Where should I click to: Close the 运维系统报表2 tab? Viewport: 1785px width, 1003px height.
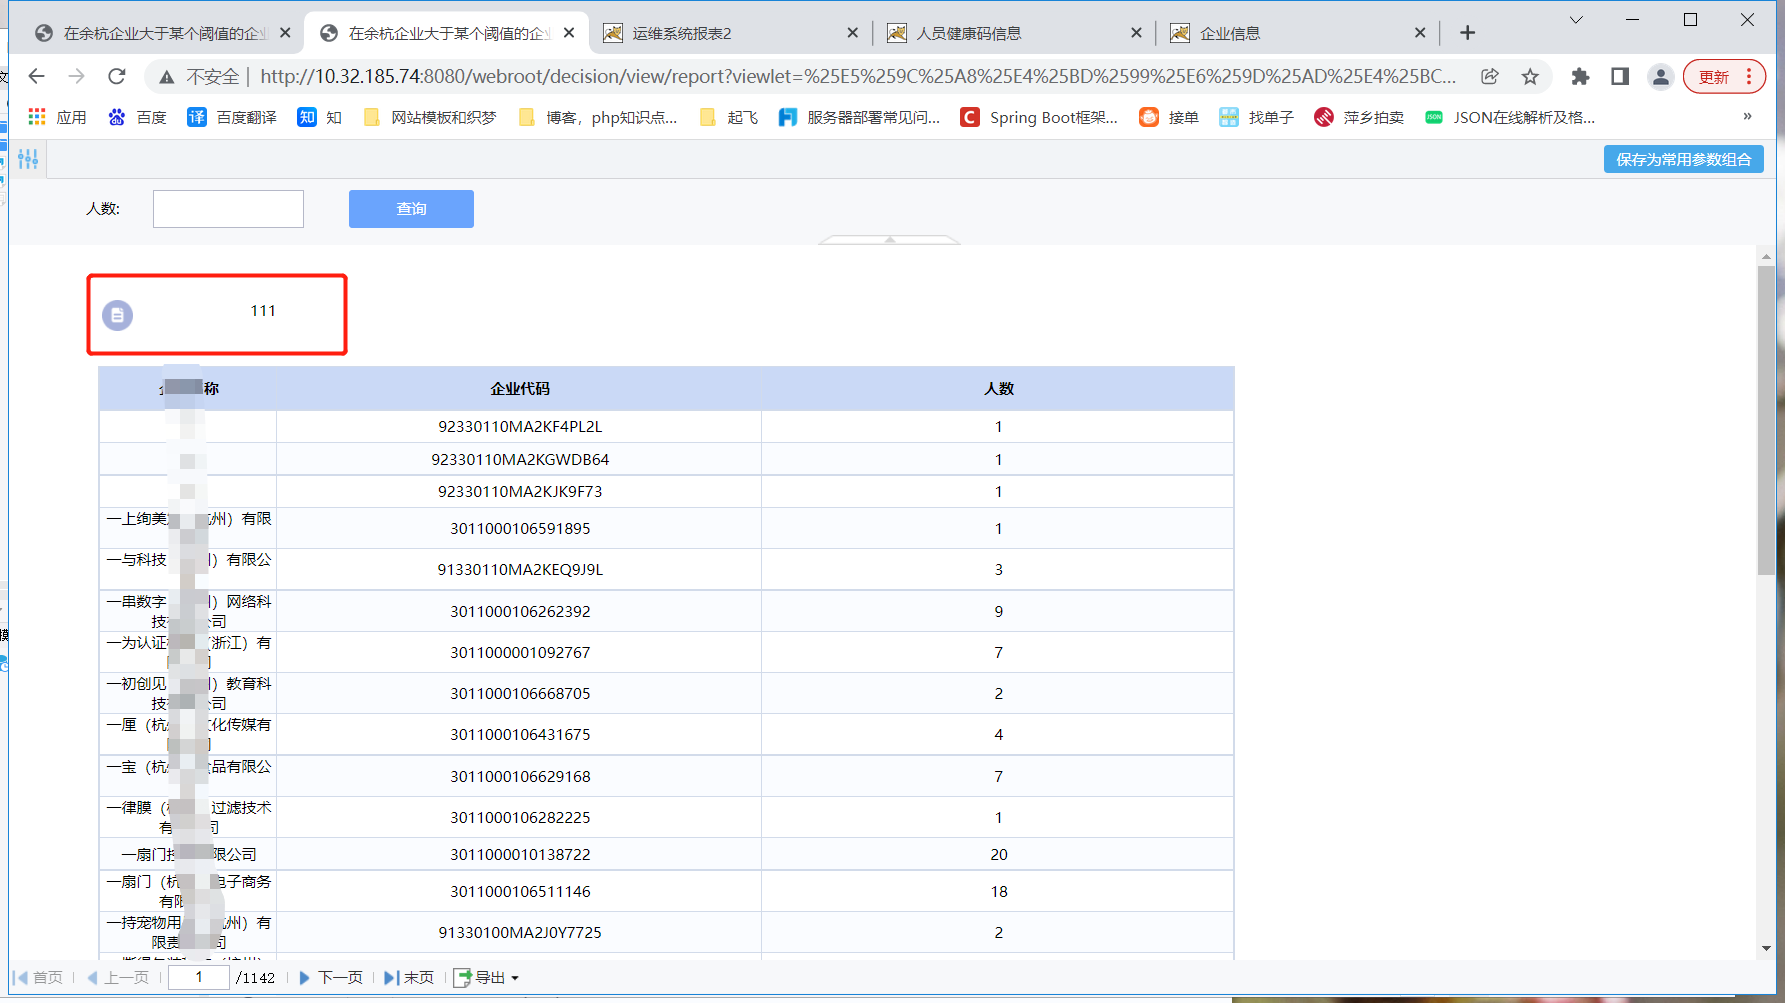[x=852, y=33]
